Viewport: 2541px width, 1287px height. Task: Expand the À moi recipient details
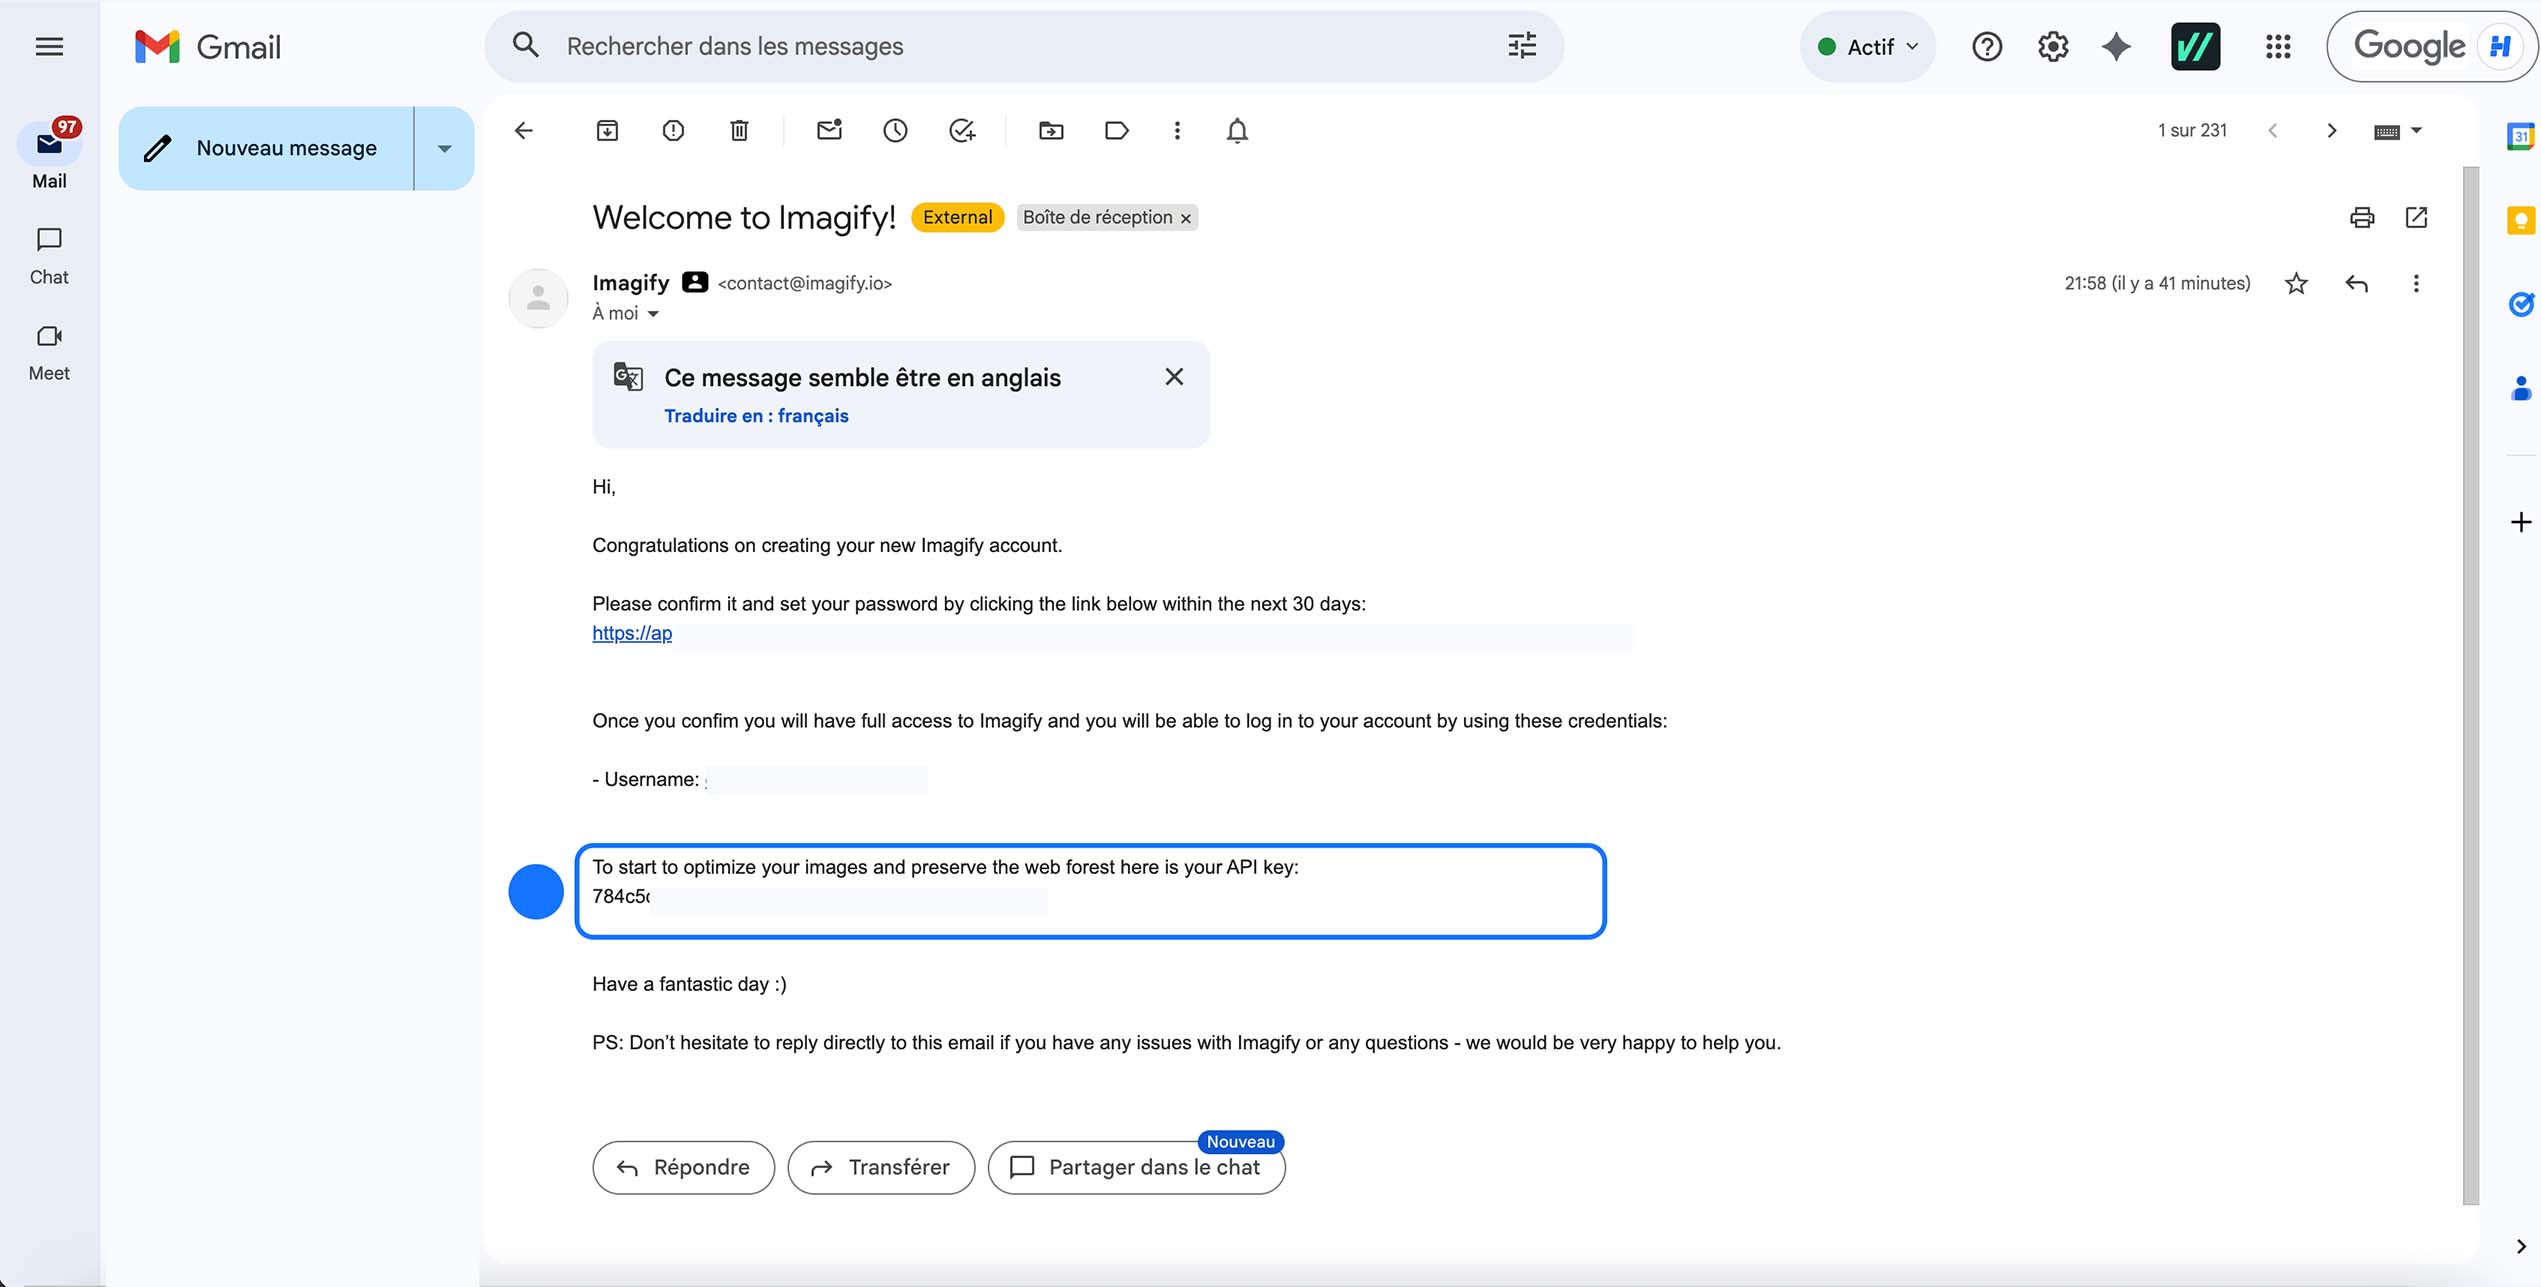(655, 313)
